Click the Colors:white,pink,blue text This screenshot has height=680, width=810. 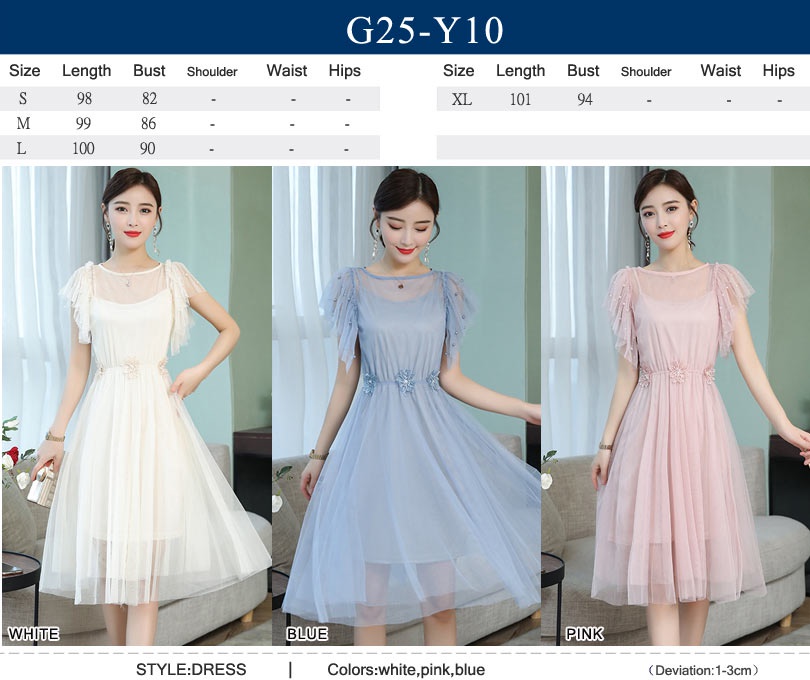pos(406,669)
